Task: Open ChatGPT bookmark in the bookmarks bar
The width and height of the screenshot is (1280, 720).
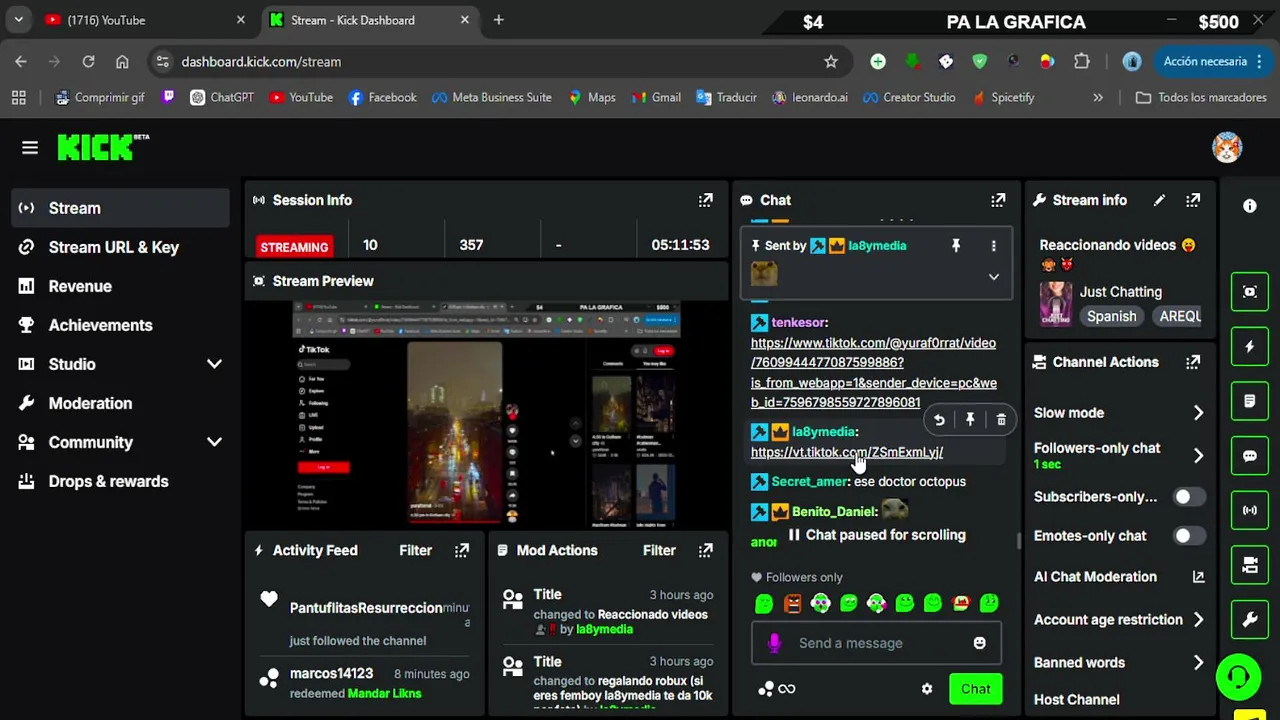Action: tap(221, 97)
